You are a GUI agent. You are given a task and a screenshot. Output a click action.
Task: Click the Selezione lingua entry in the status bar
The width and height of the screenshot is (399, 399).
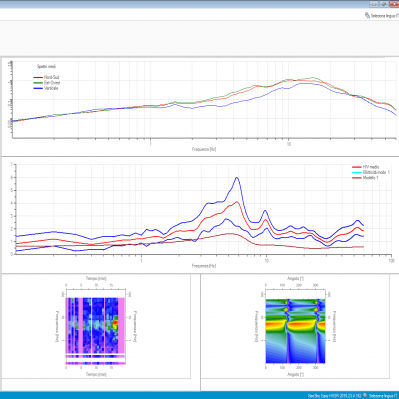384,396
